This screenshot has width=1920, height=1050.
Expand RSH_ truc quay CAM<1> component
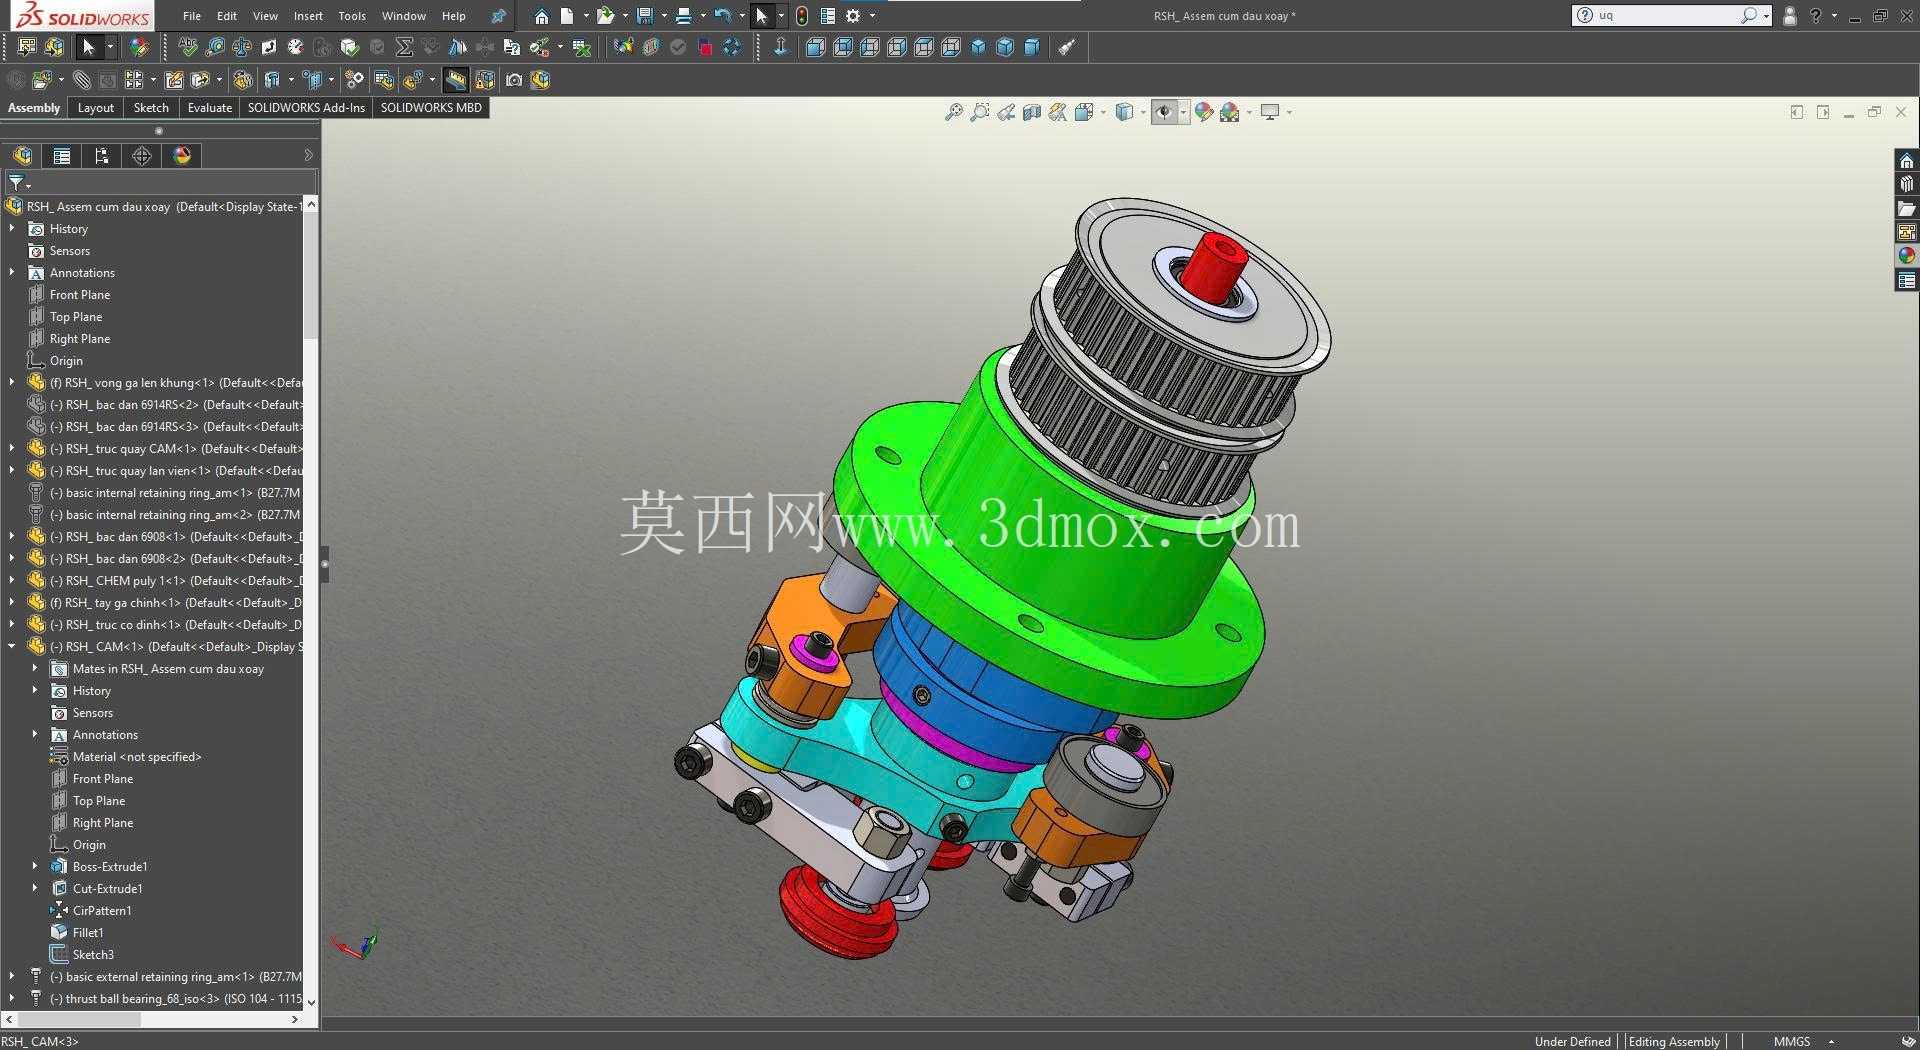click(x=12, y=449)
